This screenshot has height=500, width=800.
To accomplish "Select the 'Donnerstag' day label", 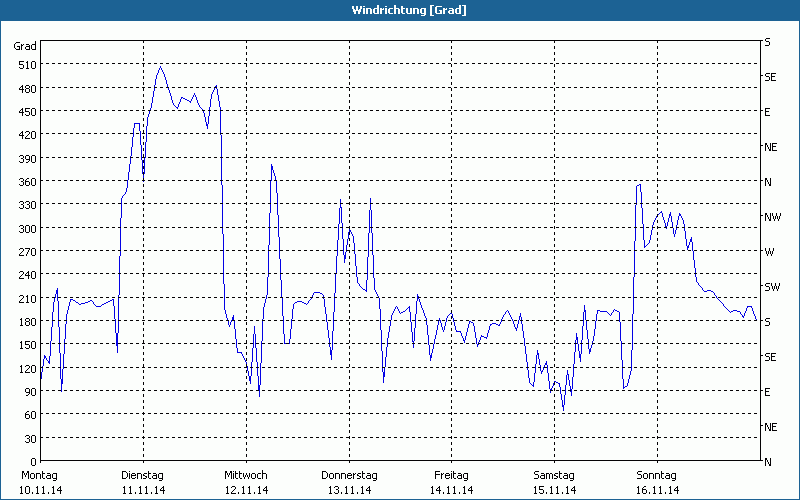I will [349, 476].
